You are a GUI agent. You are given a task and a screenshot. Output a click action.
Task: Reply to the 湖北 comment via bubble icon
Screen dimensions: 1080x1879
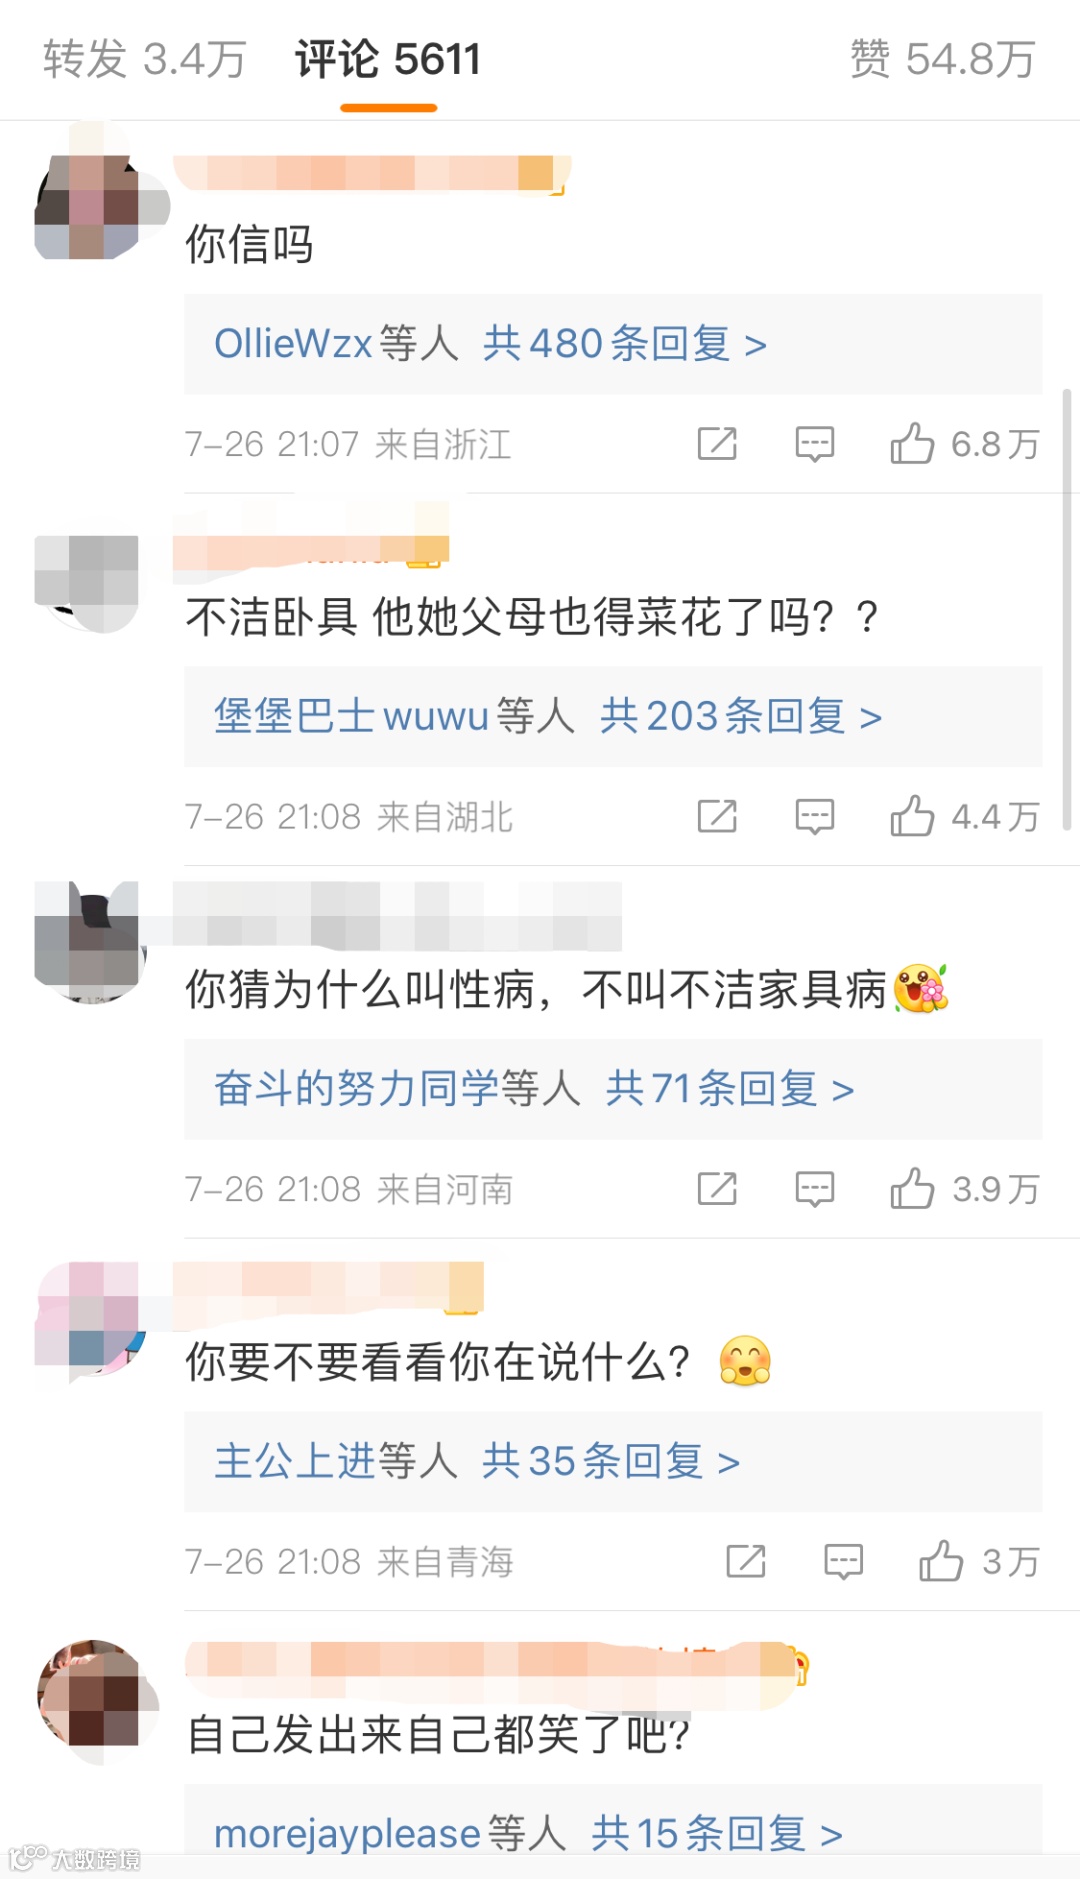815,817
